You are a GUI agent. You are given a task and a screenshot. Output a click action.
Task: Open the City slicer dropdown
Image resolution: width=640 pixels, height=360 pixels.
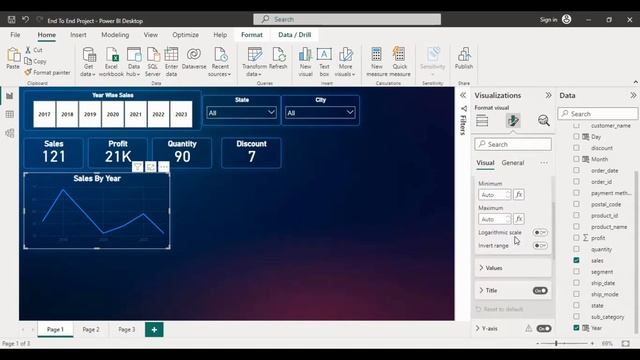tap(320, 113)
